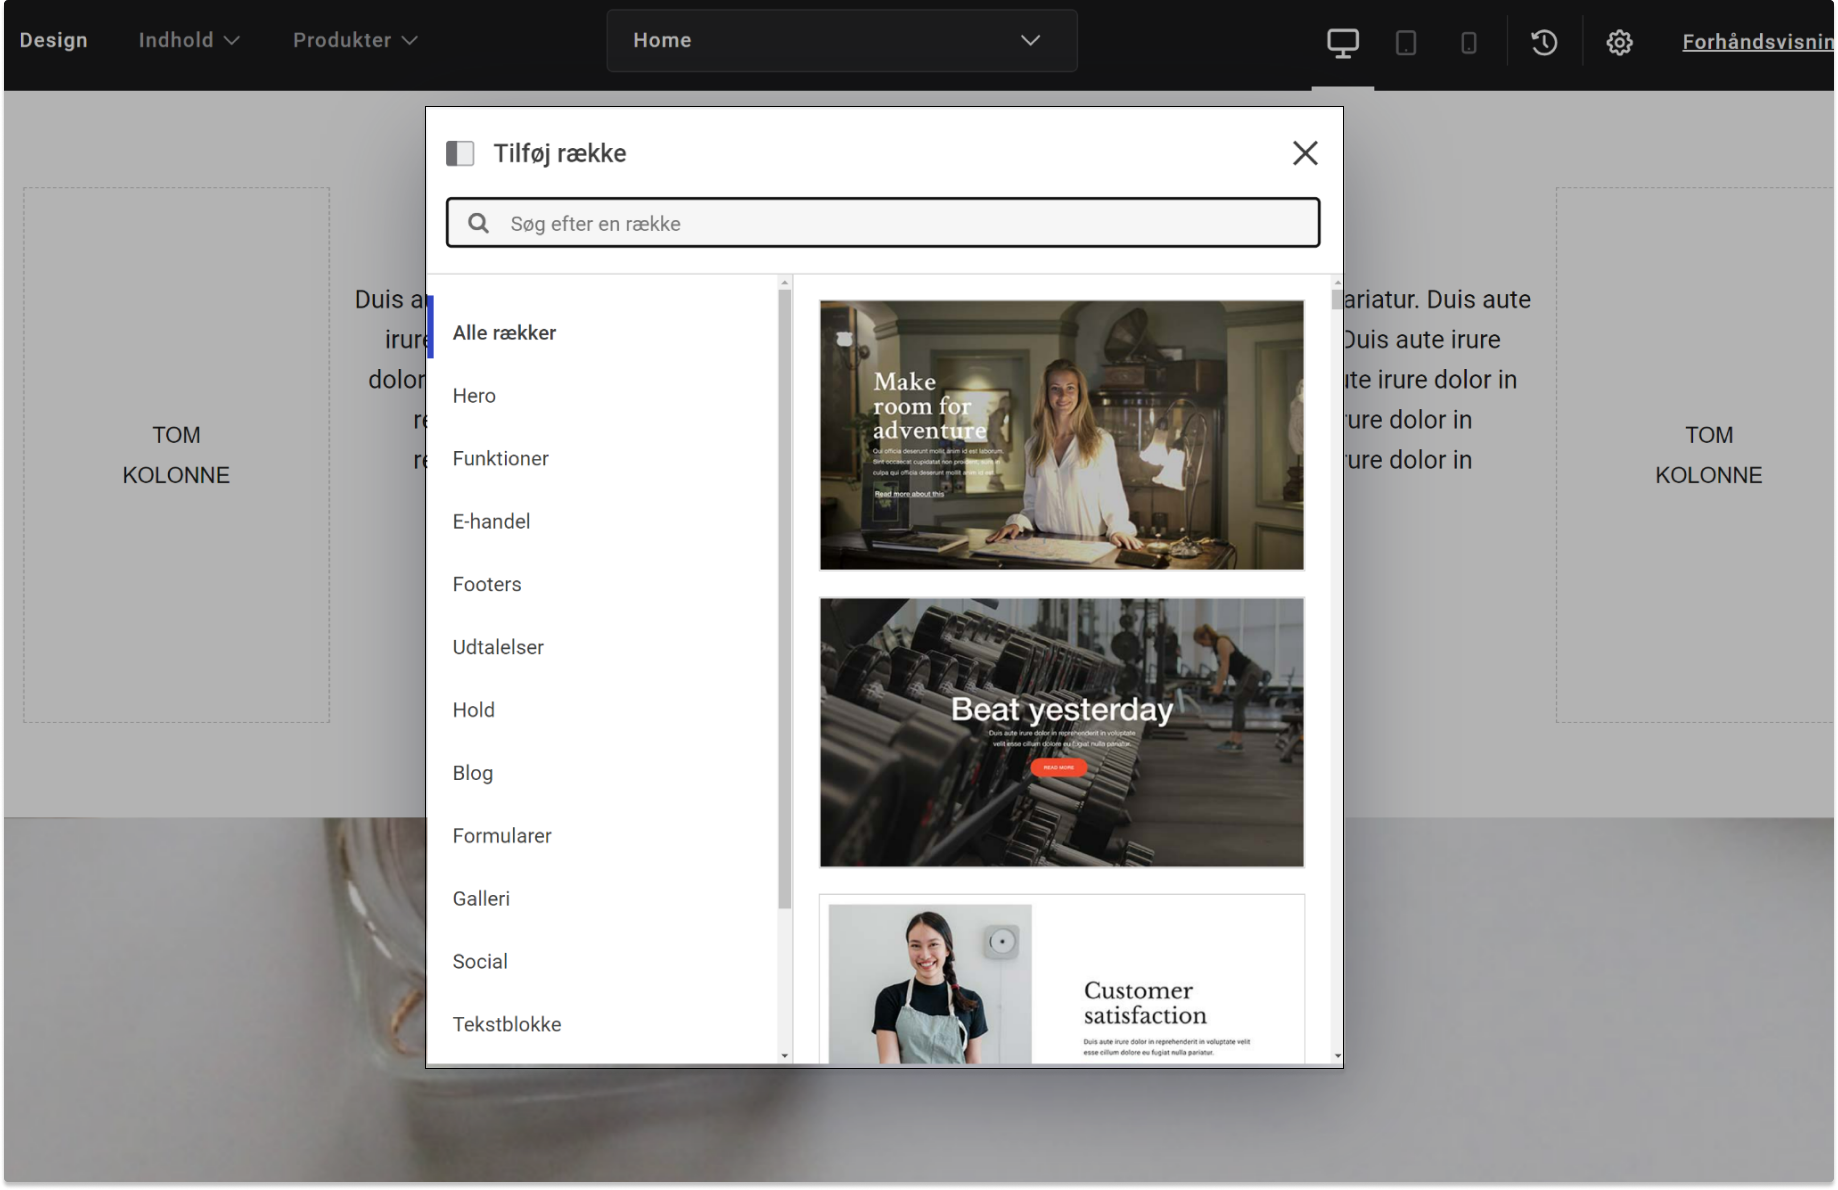Select the Hero category
This screenshot has width=1838, height=1190.
point(474,396)
